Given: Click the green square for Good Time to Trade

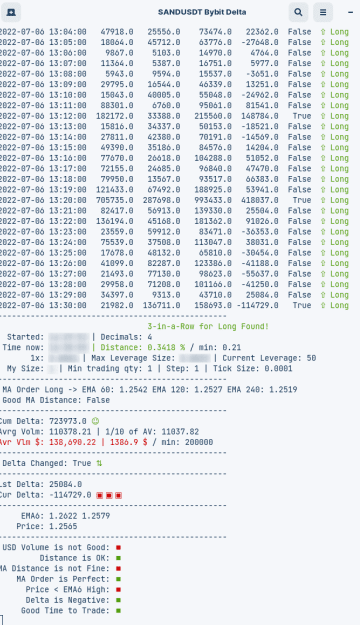Looking at the screenshot, I should (118, 611).
